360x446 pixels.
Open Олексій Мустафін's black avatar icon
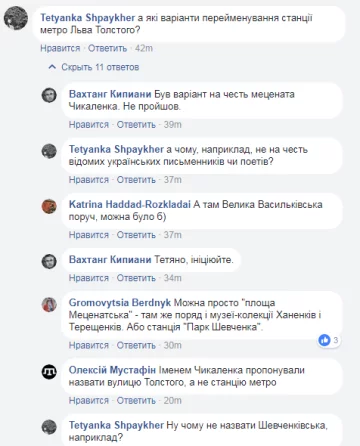pos(49,371)
